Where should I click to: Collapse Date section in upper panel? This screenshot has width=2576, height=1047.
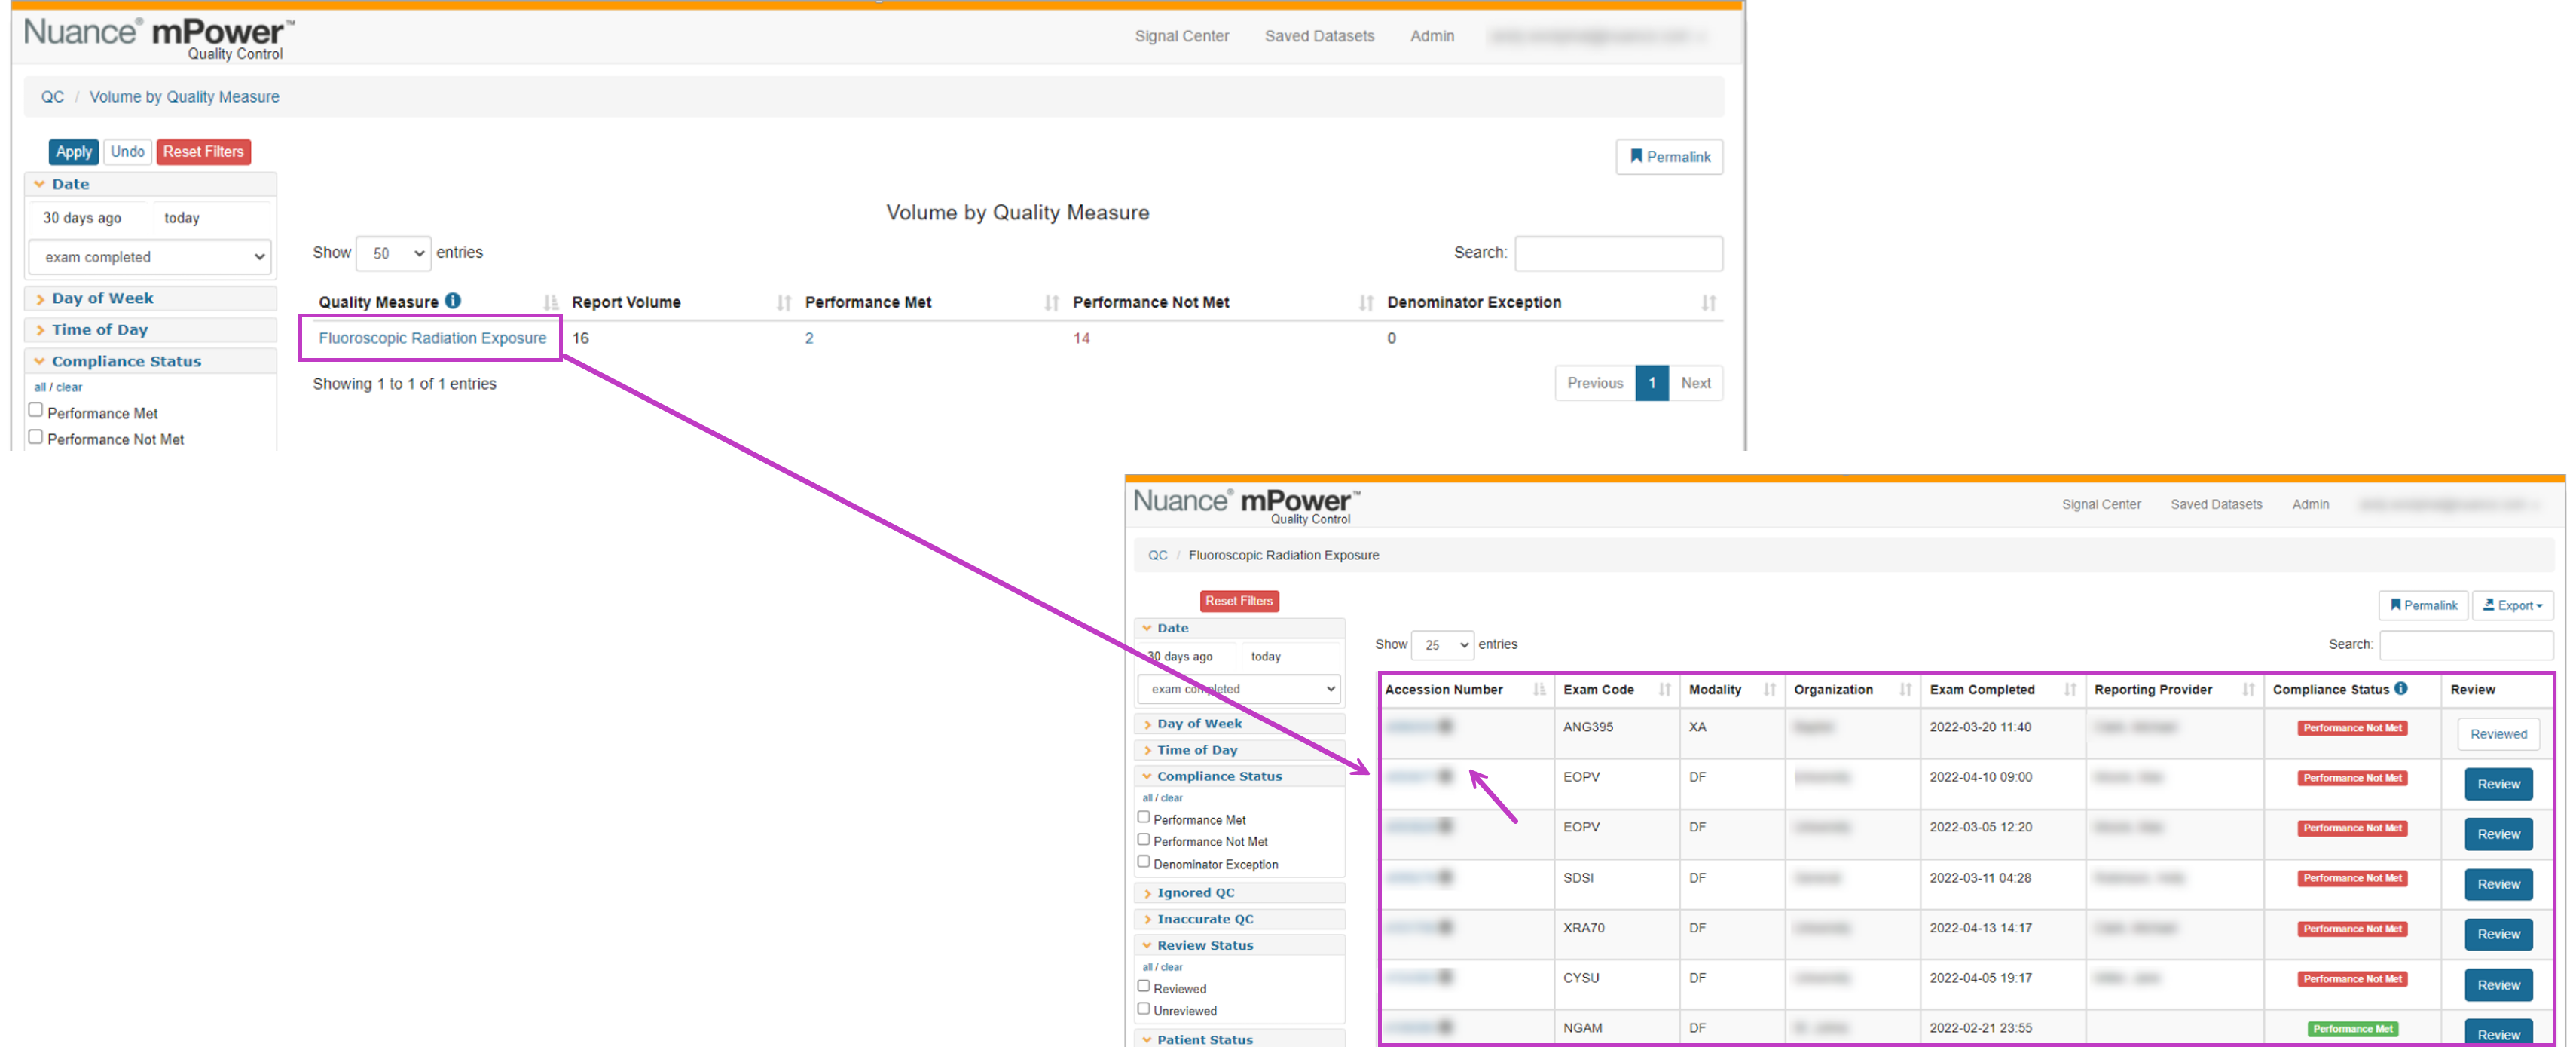click(x=150, y=184)
